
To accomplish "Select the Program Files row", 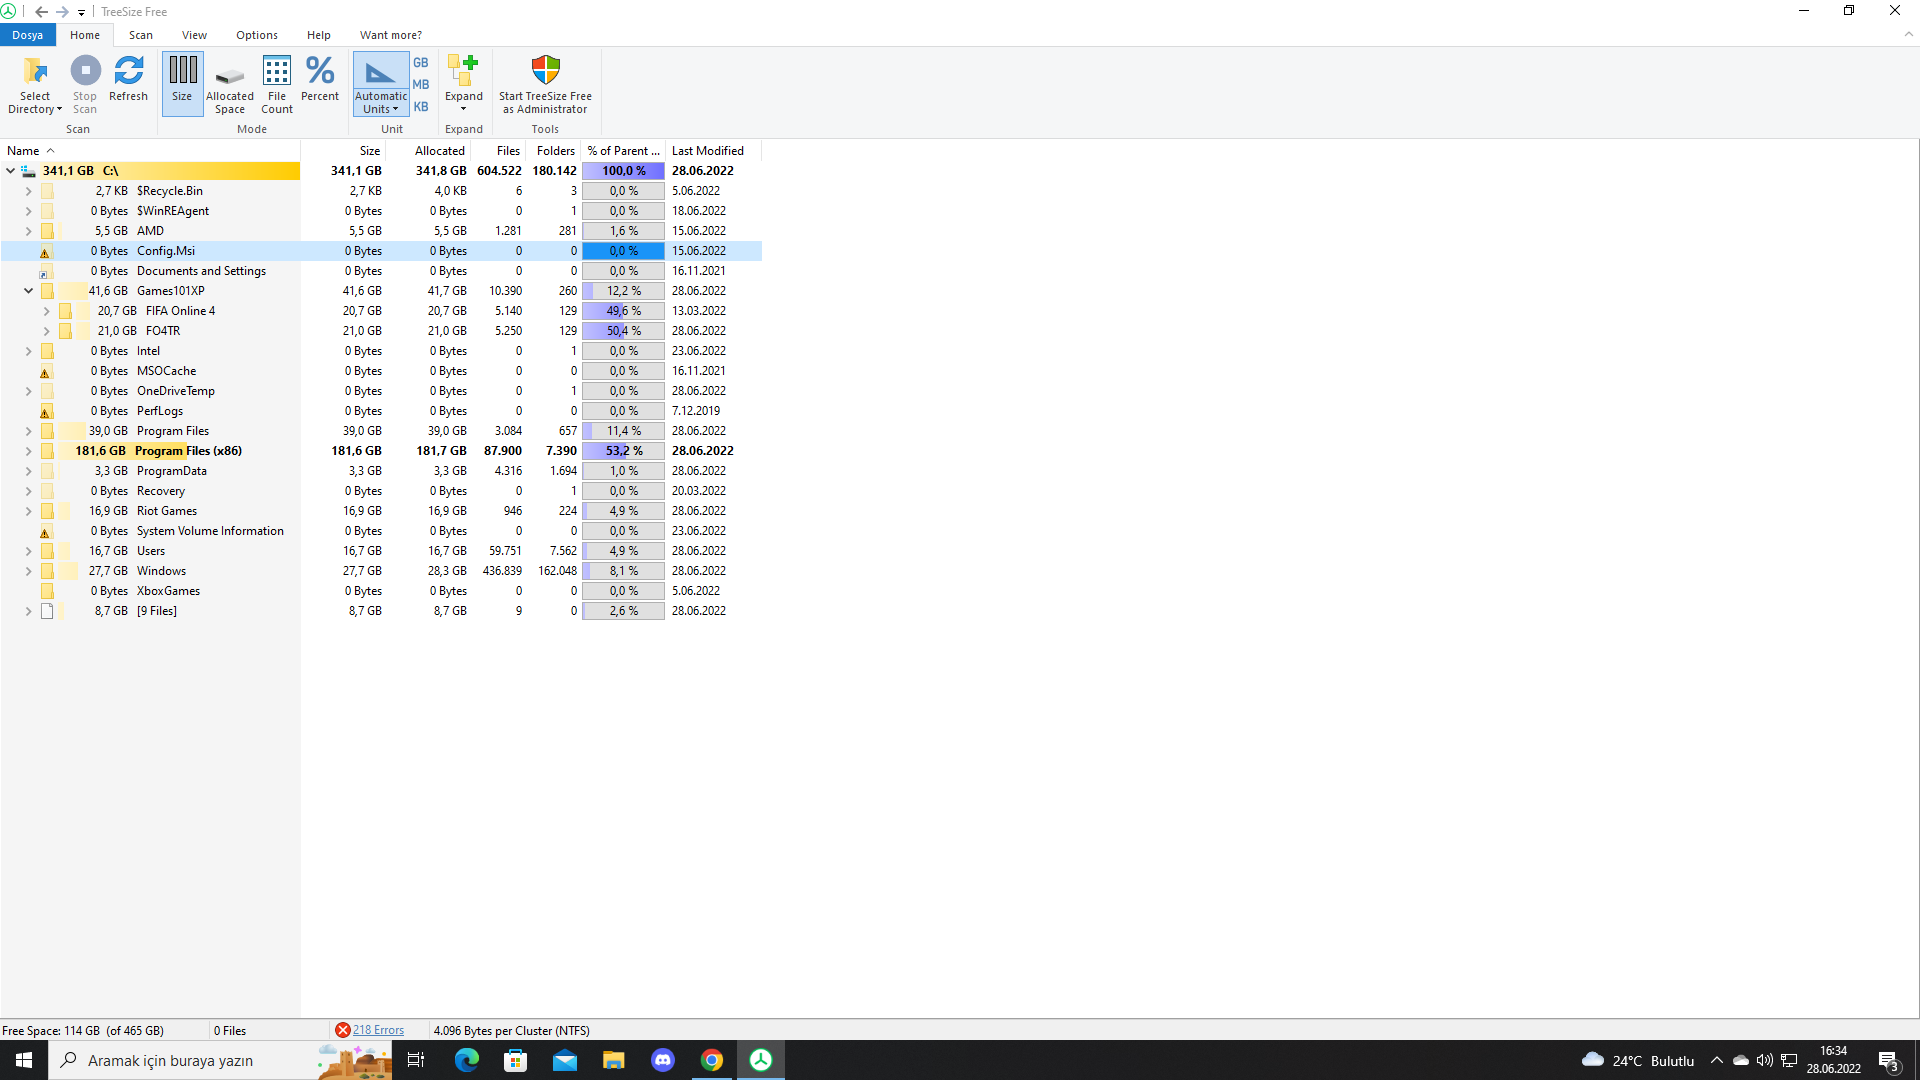I will pos(380,431).
